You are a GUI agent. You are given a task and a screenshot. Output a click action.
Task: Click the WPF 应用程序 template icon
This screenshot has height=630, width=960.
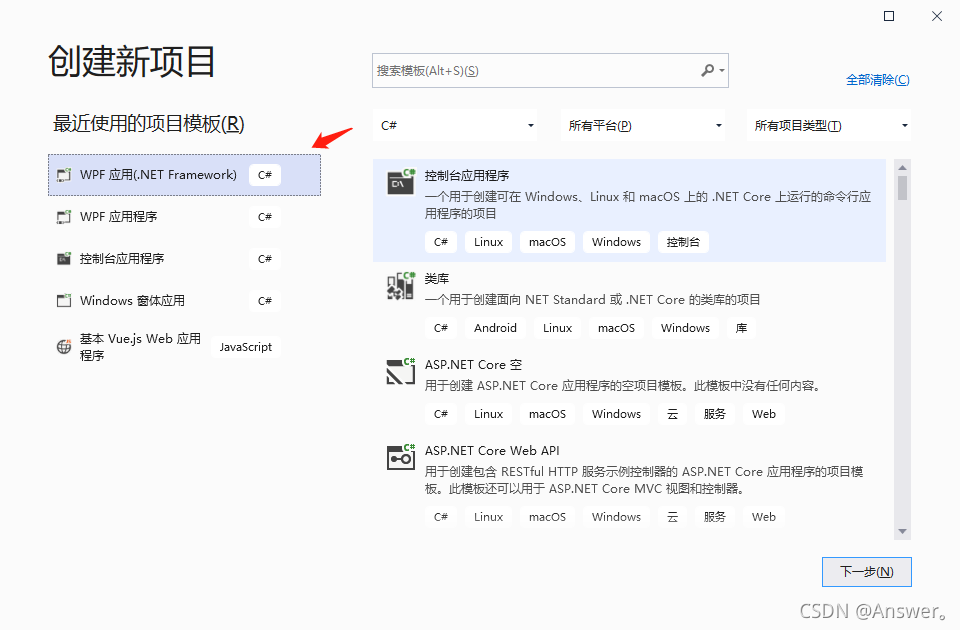(x=64, y=217)
